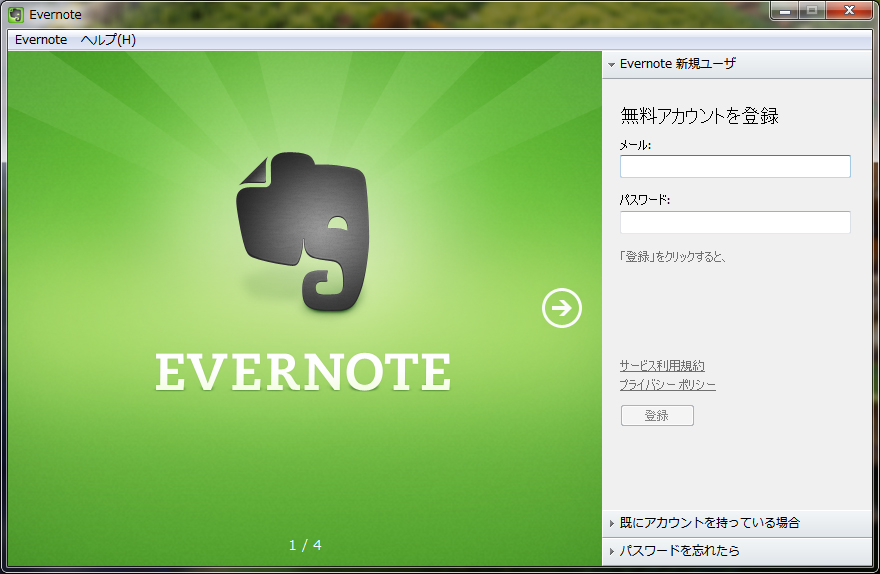Viewport: 880px width, 574px height.
Task: Expand パスワードを忘れたら section
Action: 737,551
